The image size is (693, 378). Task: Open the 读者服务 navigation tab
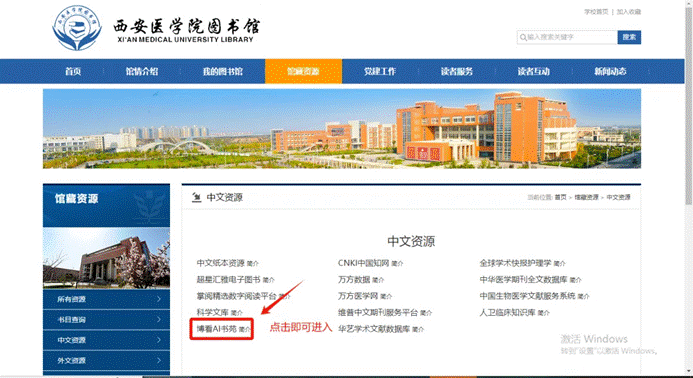pyautogui.click(x=457, y=71)
